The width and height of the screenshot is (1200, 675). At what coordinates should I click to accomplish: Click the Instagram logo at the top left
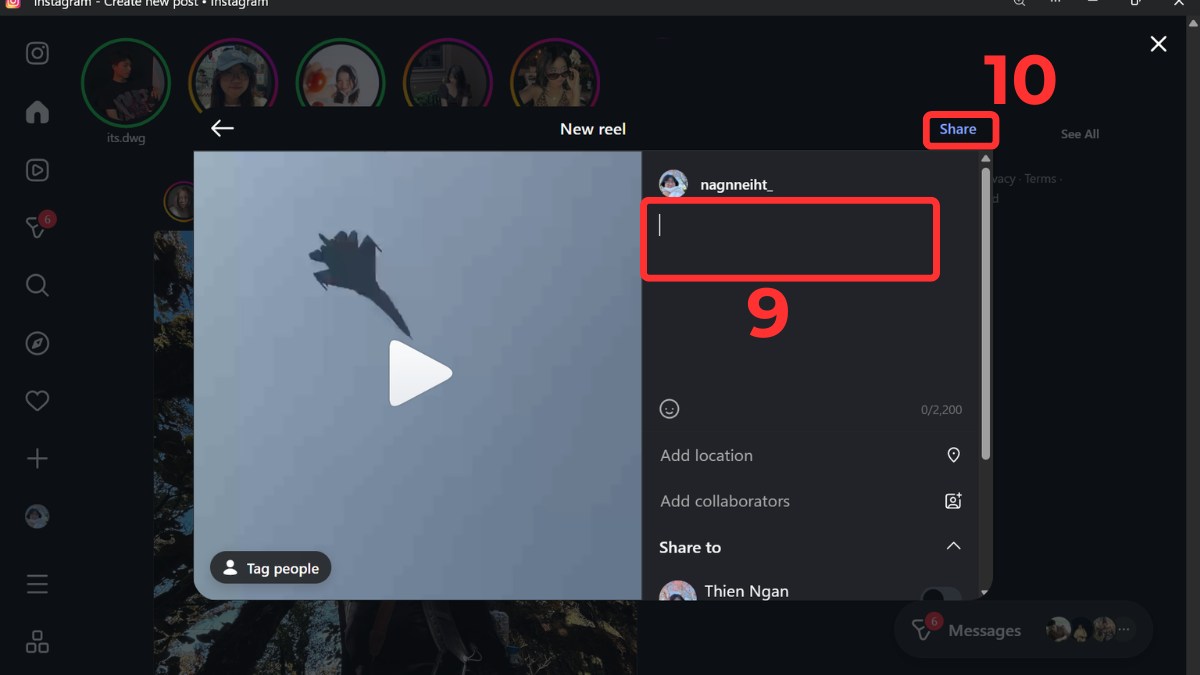tap(37, 54)
